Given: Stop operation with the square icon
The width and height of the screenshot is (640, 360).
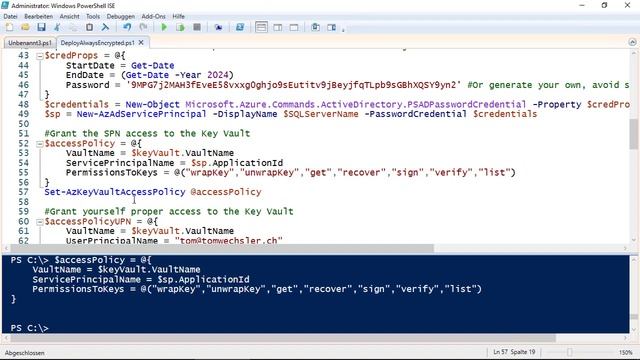Looking at the screenshot, I should tap(197, 27).
